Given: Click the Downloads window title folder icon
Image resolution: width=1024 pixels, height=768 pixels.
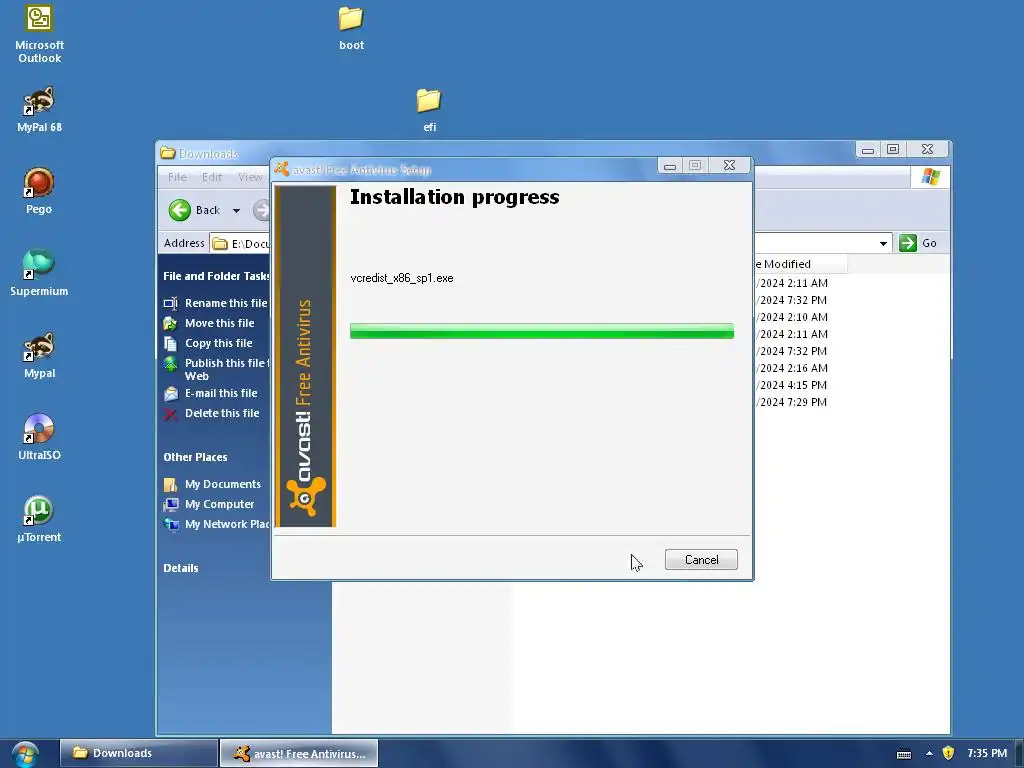Looking at the screenshot, I should [168, 153].
